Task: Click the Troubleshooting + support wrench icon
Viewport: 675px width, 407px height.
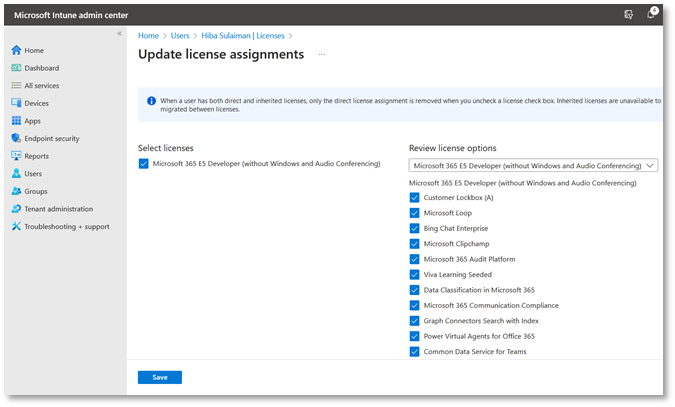Action: (16, 226)
